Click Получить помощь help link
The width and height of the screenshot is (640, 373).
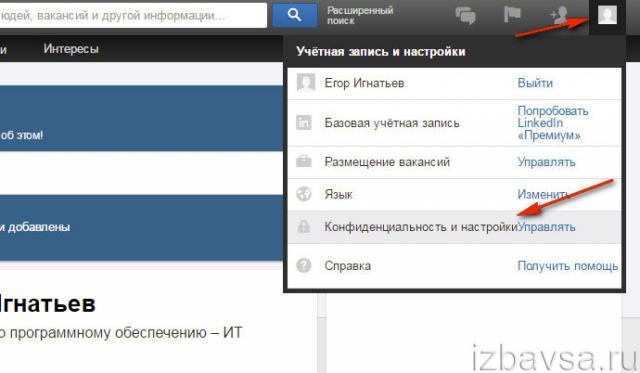568,266
